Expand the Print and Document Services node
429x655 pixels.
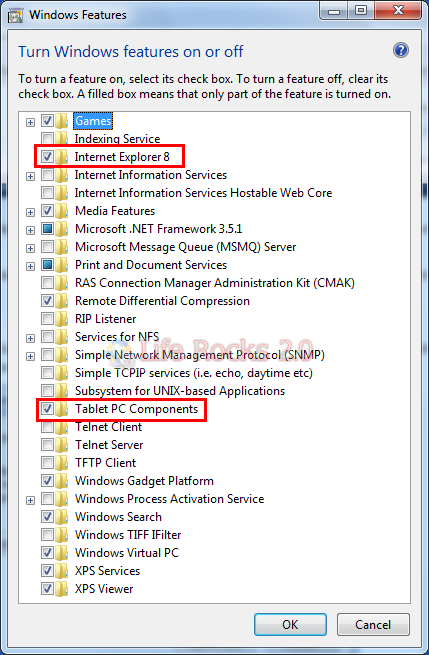(x=30, y=266)
